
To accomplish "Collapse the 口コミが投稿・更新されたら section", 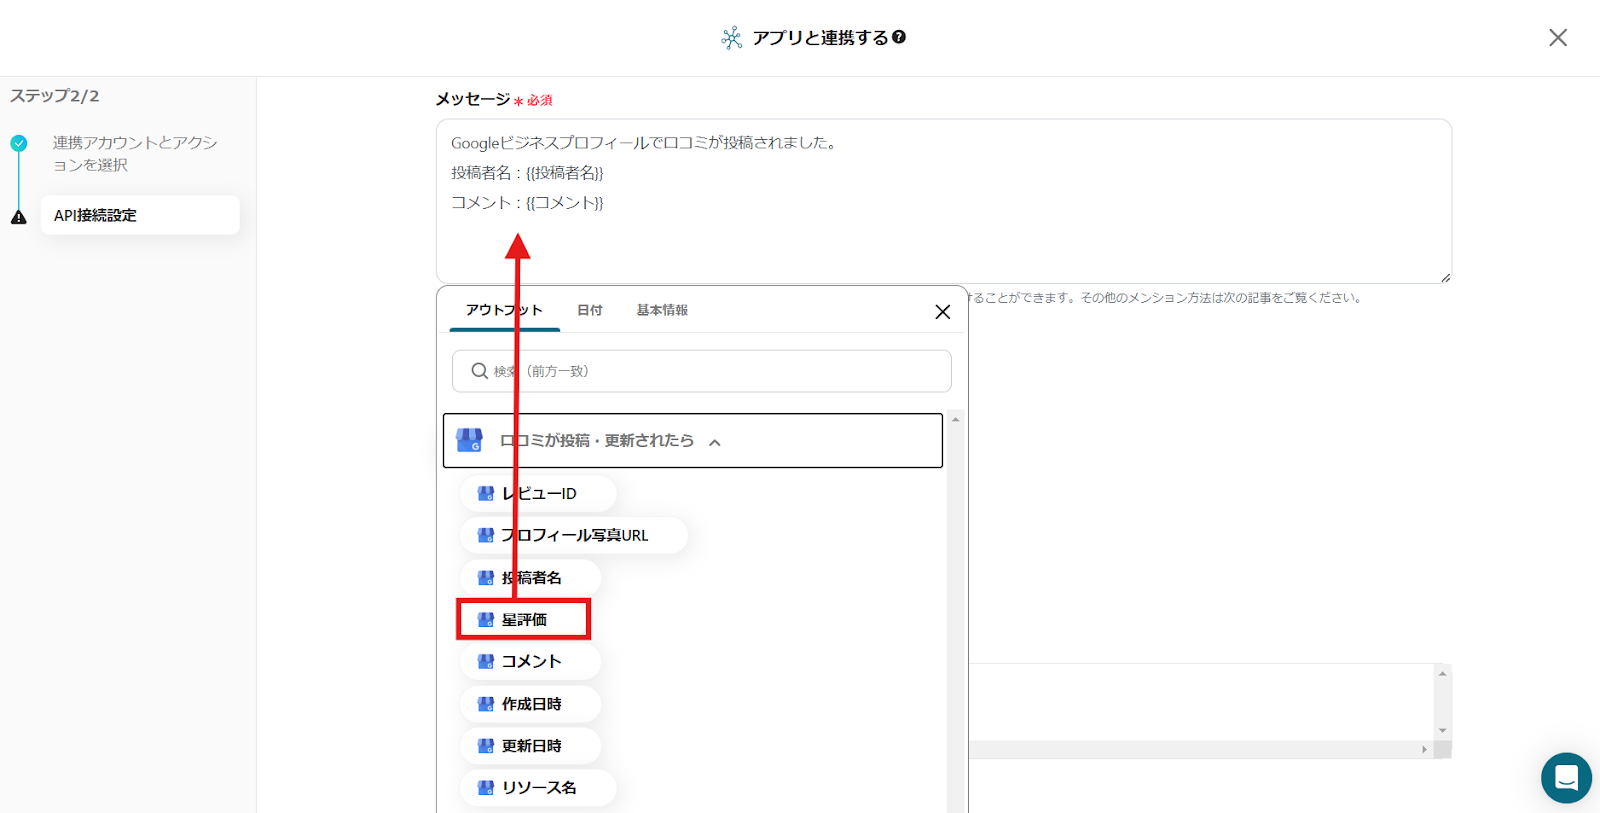I will (714, 442).
